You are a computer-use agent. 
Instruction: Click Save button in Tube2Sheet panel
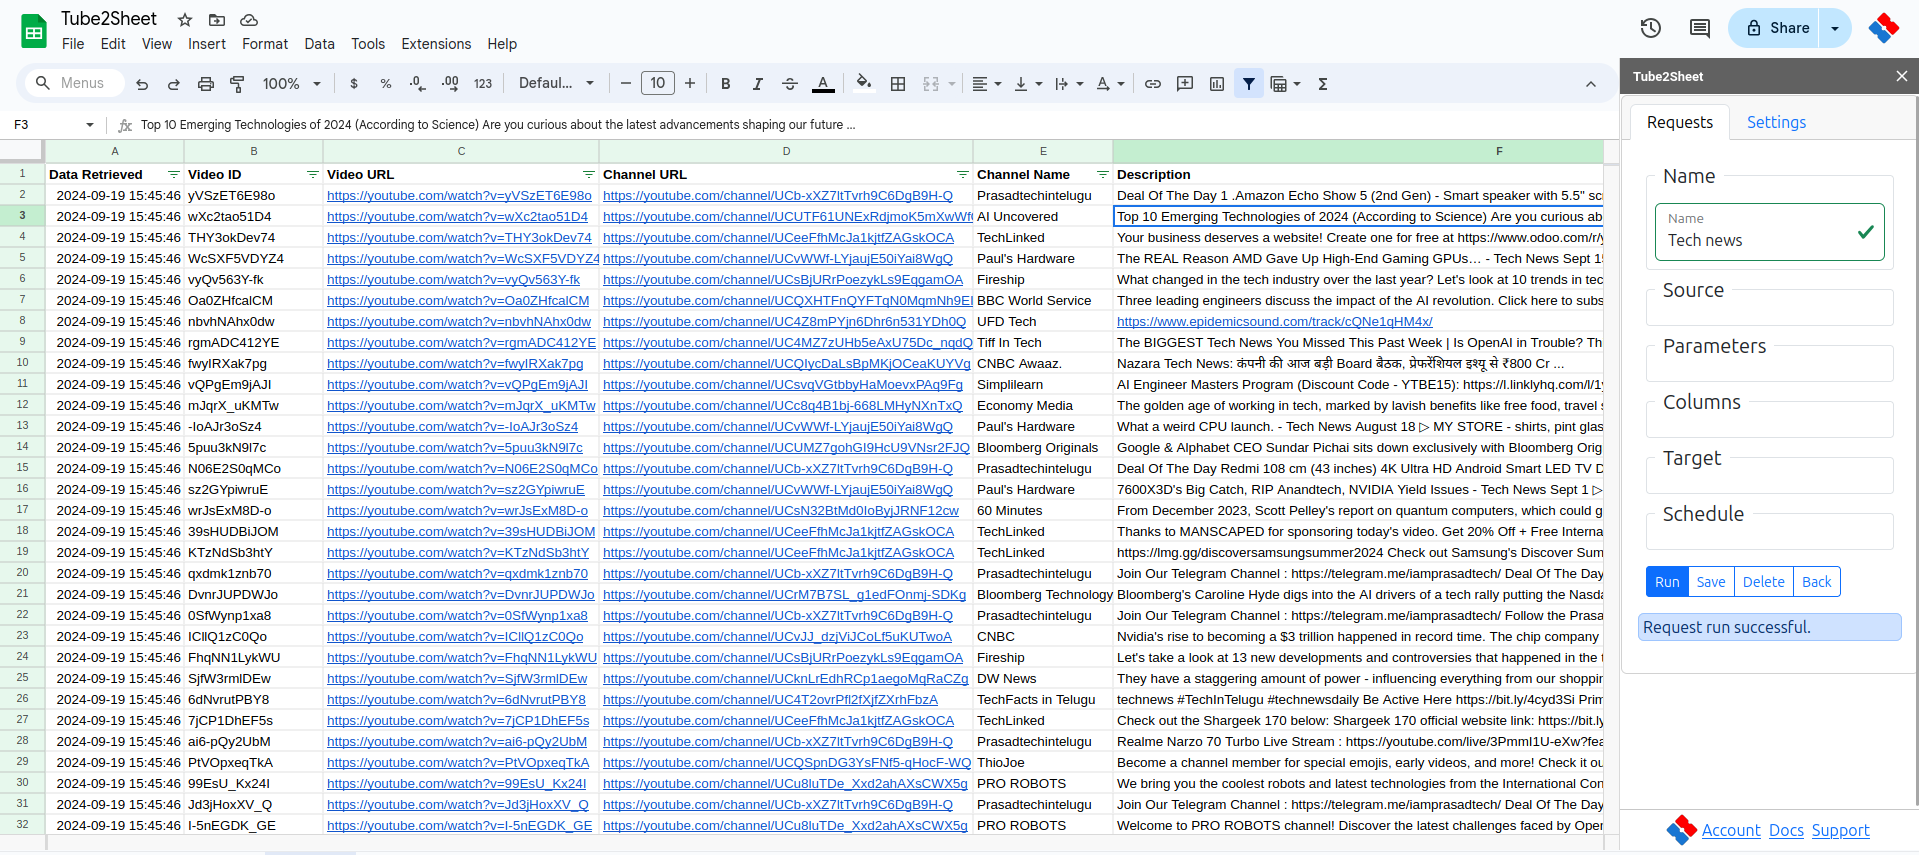pos(1711,582)
